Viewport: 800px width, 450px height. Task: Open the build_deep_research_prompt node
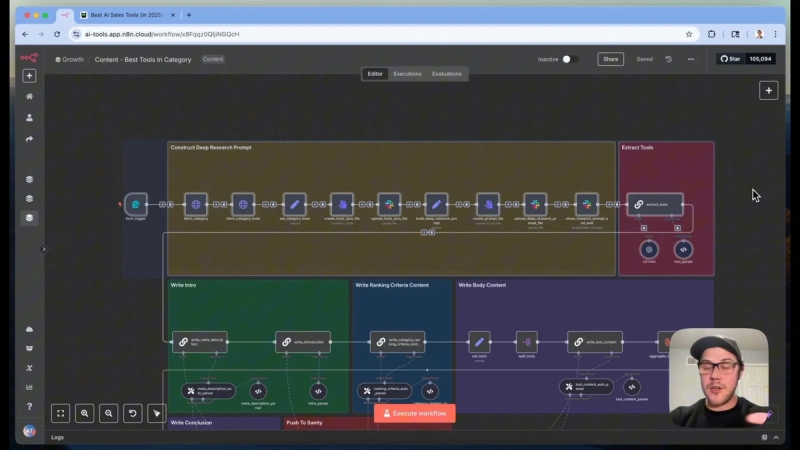(x=436, y=204)
